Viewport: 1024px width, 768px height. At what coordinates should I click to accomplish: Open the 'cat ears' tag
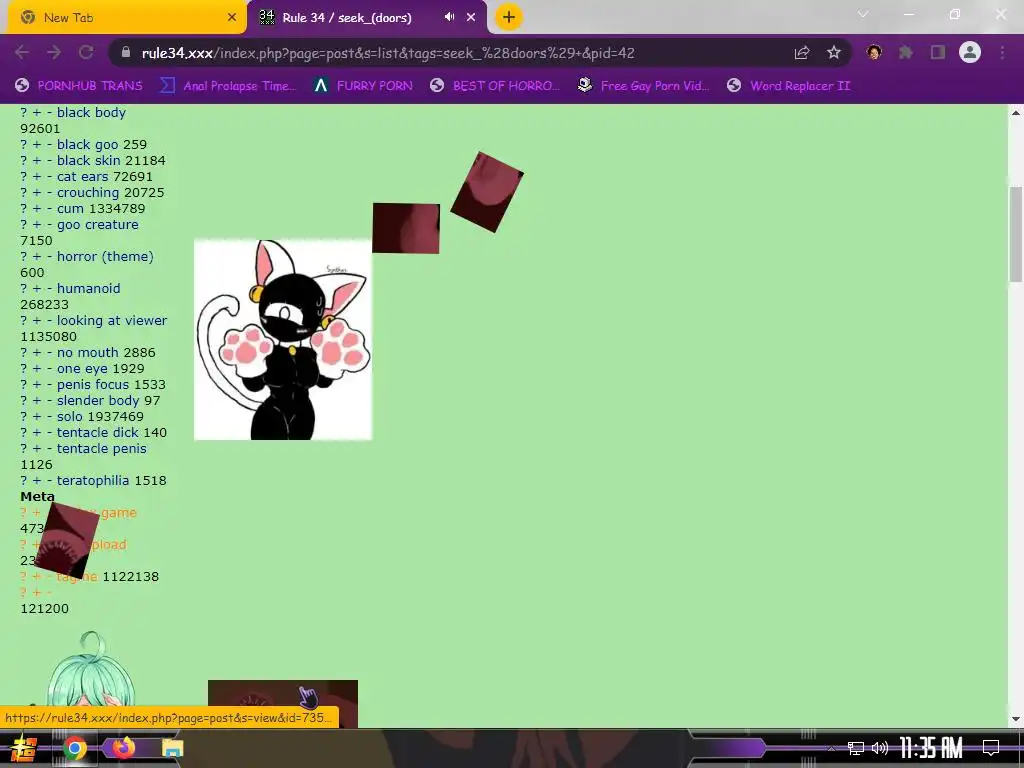tap(82, 176)
